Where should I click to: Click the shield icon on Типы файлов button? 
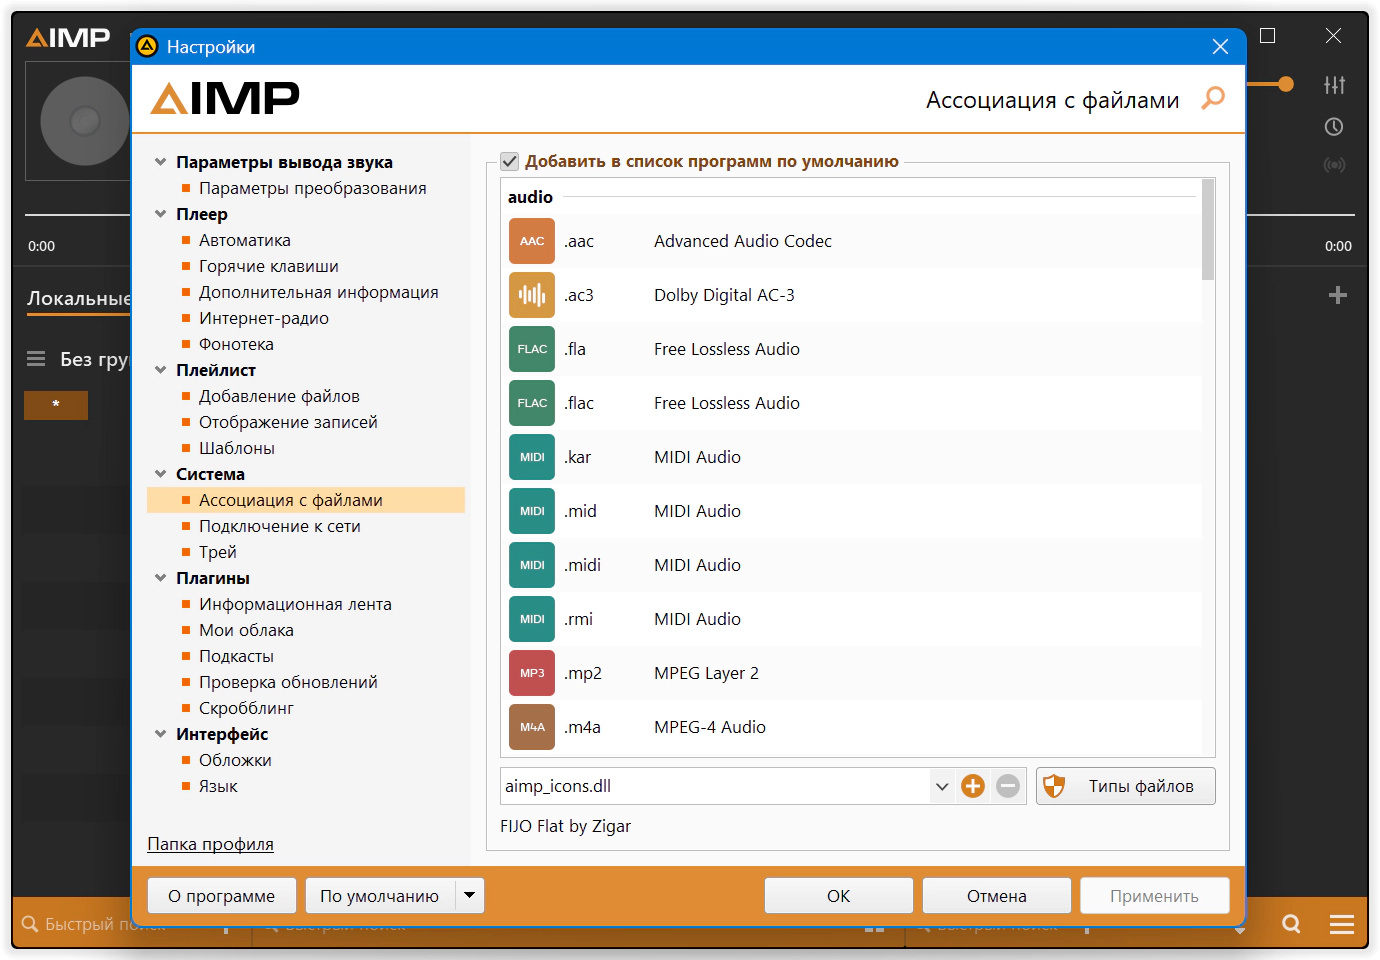click(1054, 786)
